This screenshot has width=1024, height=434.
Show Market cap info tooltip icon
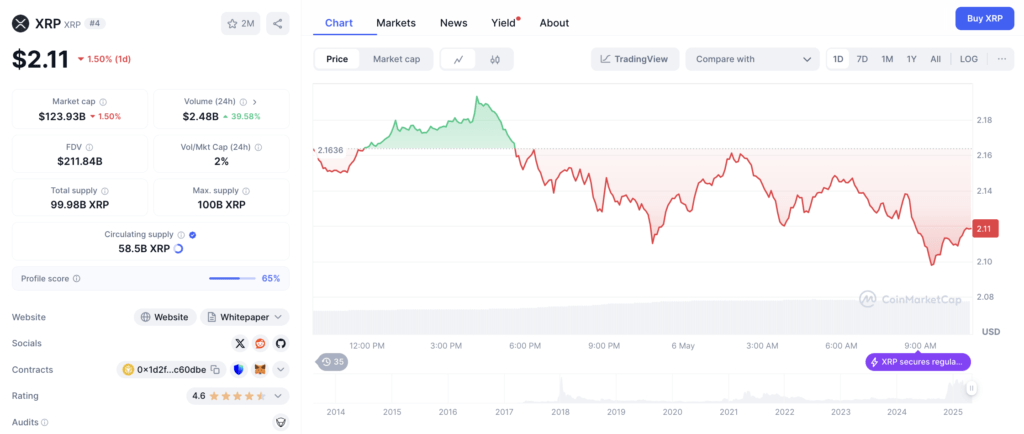click(103, 102)
